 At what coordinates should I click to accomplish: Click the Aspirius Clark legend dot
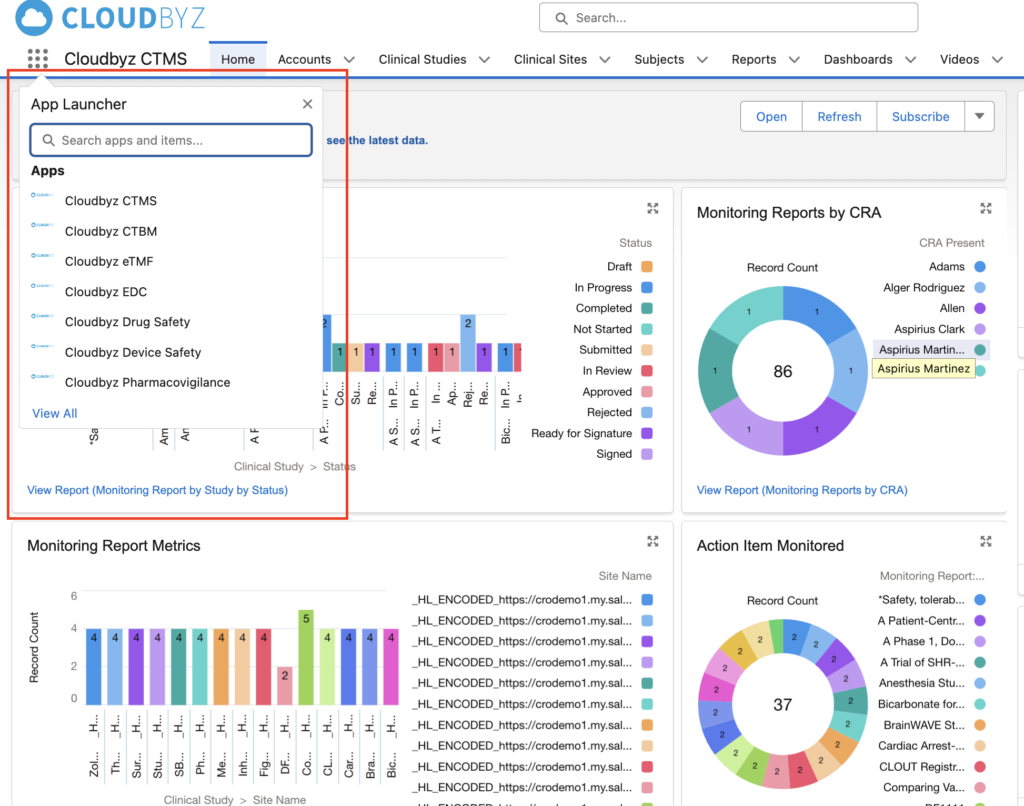(x=980, y=329)
